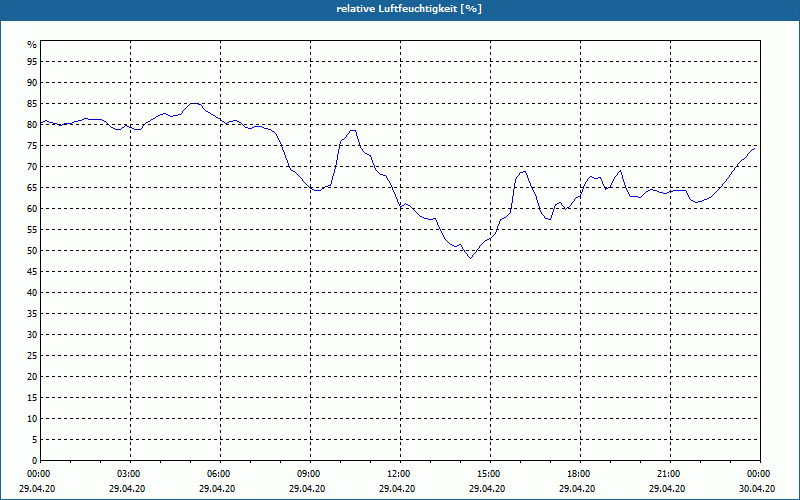Click the '29.04.20' date beneath 21:00
This screenshot has width=800, height=500.
pyautogui.click(x=667, y=489)
